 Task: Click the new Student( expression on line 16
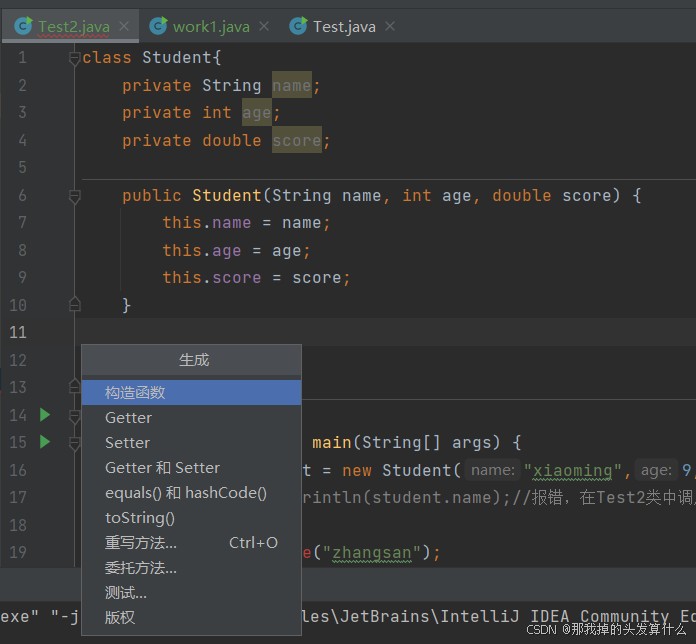coord(401,470)
